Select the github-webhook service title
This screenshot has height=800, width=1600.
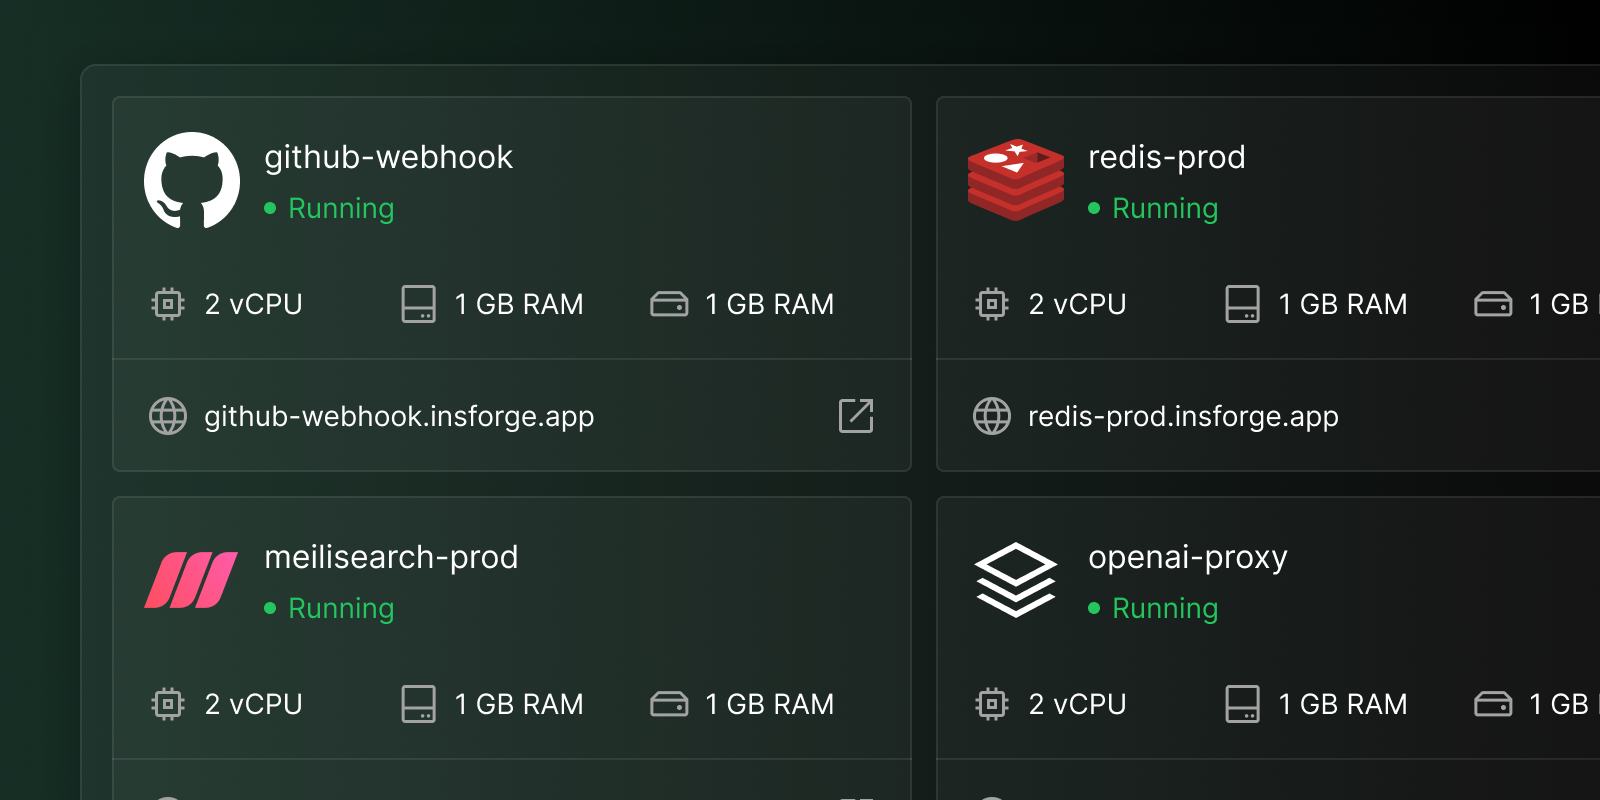click(388, 157)
